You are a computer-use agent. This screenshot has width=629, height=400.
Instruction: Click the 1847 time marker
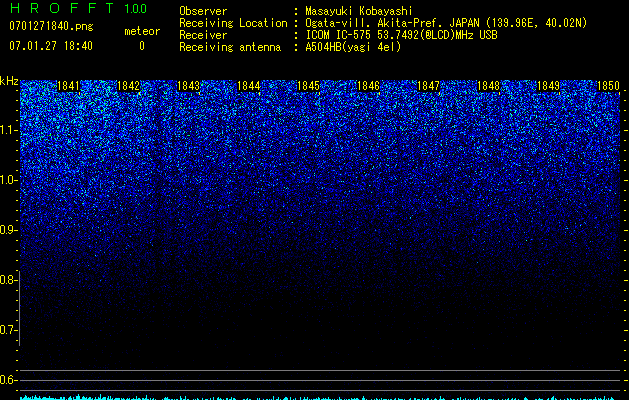(x=428, y=86)
